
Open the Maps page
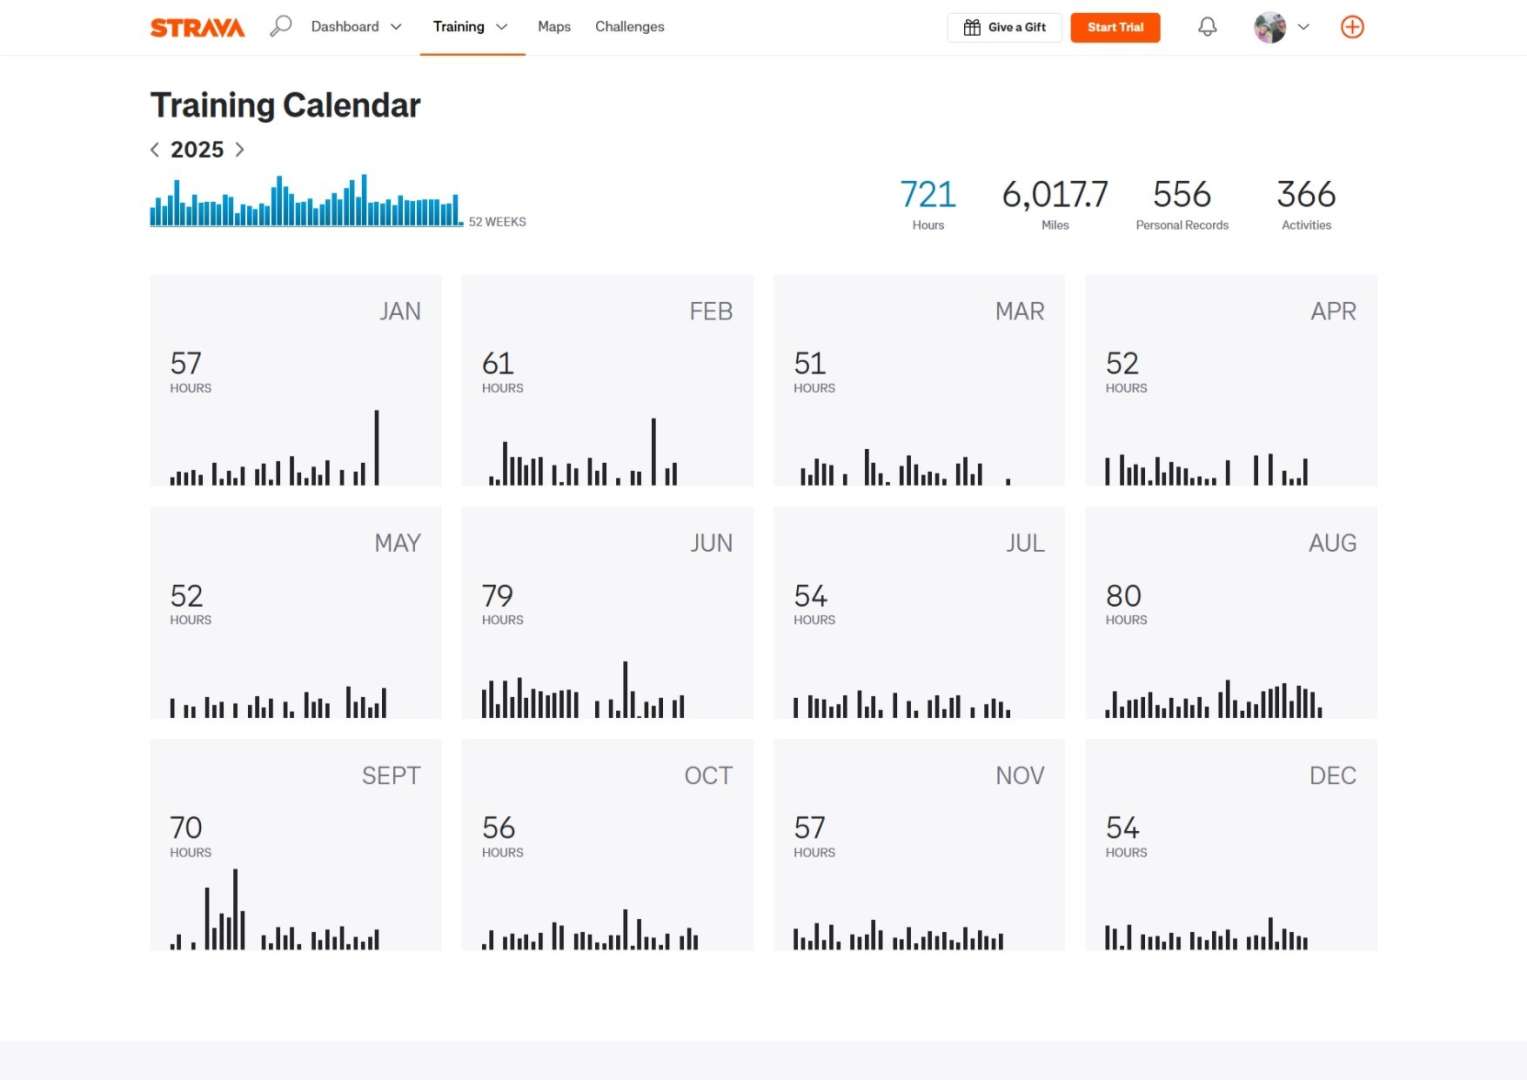554,27
